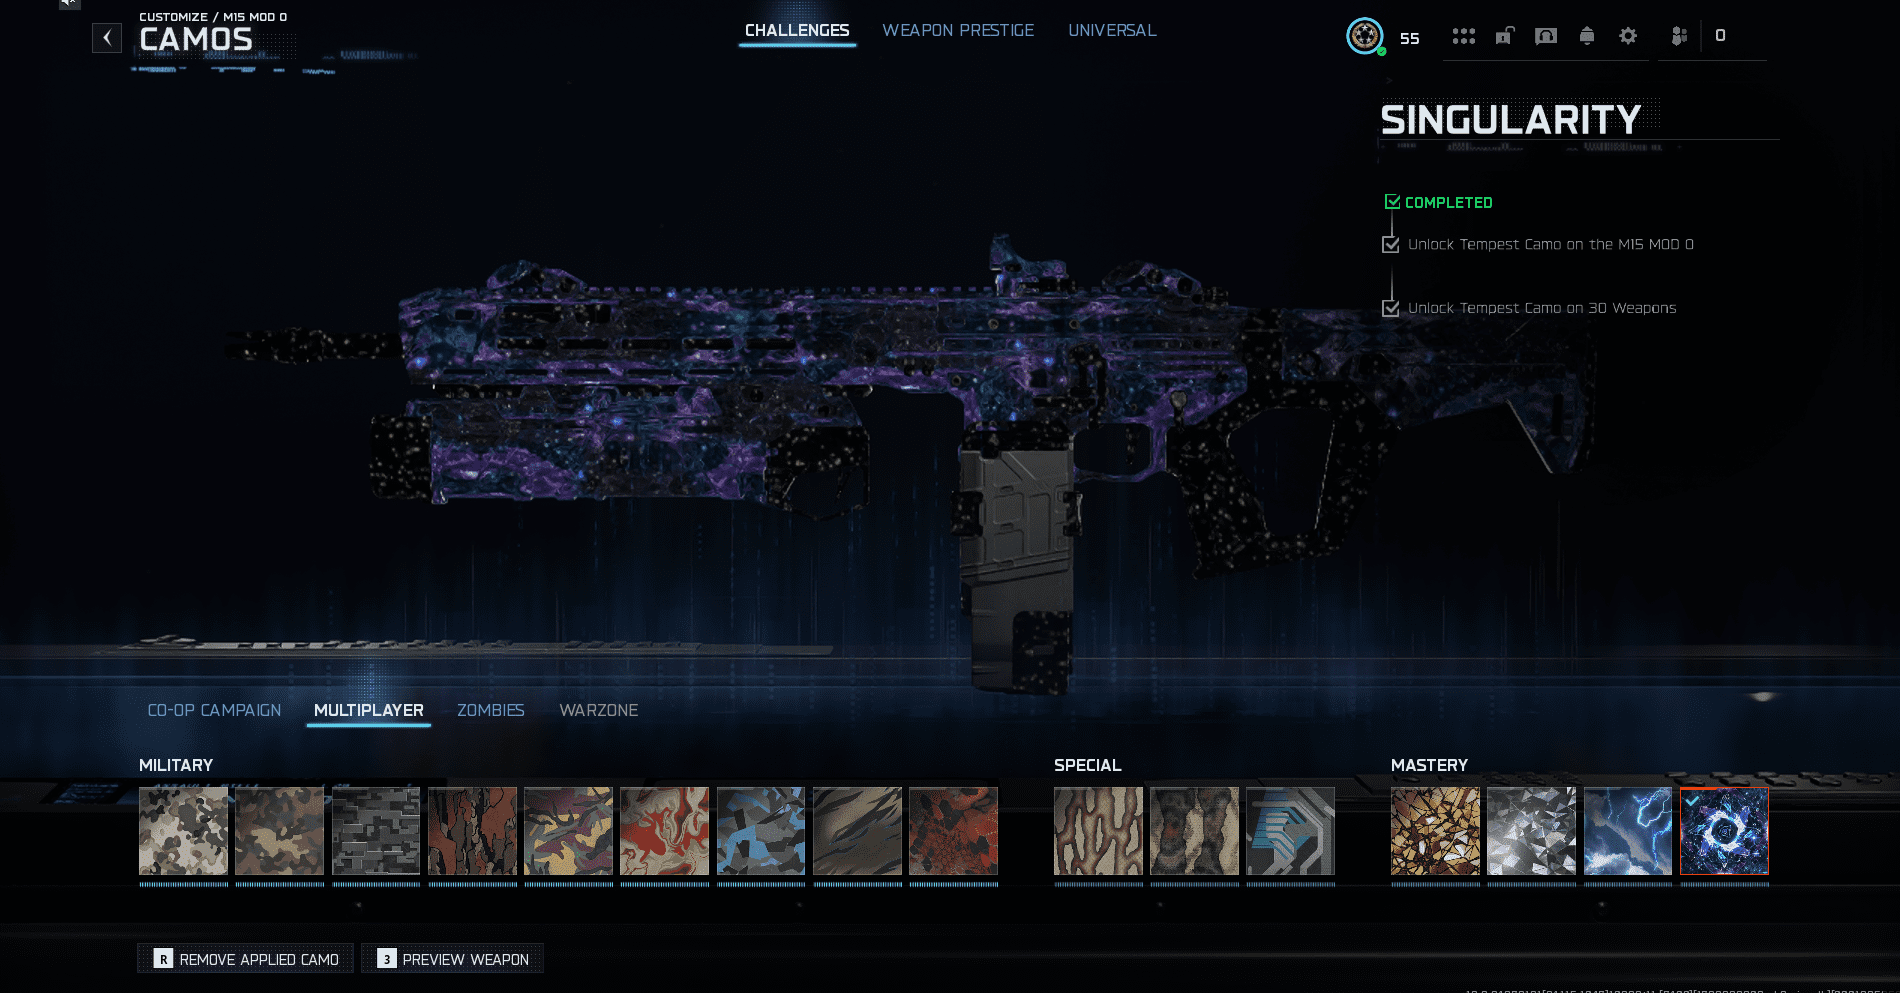Click the unlock padlock icon
The height and width of the screenshot is (993, 1900).
[1504, 37]
